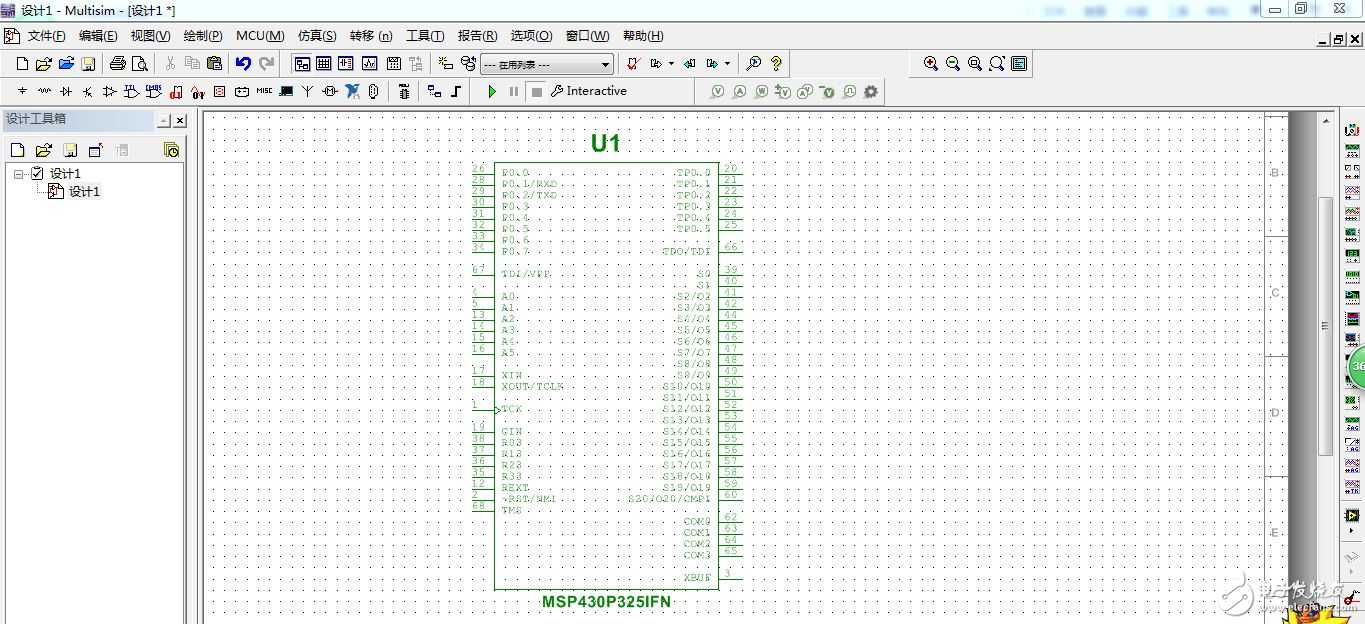Create new design in 设计工具箱 panel

17,150
